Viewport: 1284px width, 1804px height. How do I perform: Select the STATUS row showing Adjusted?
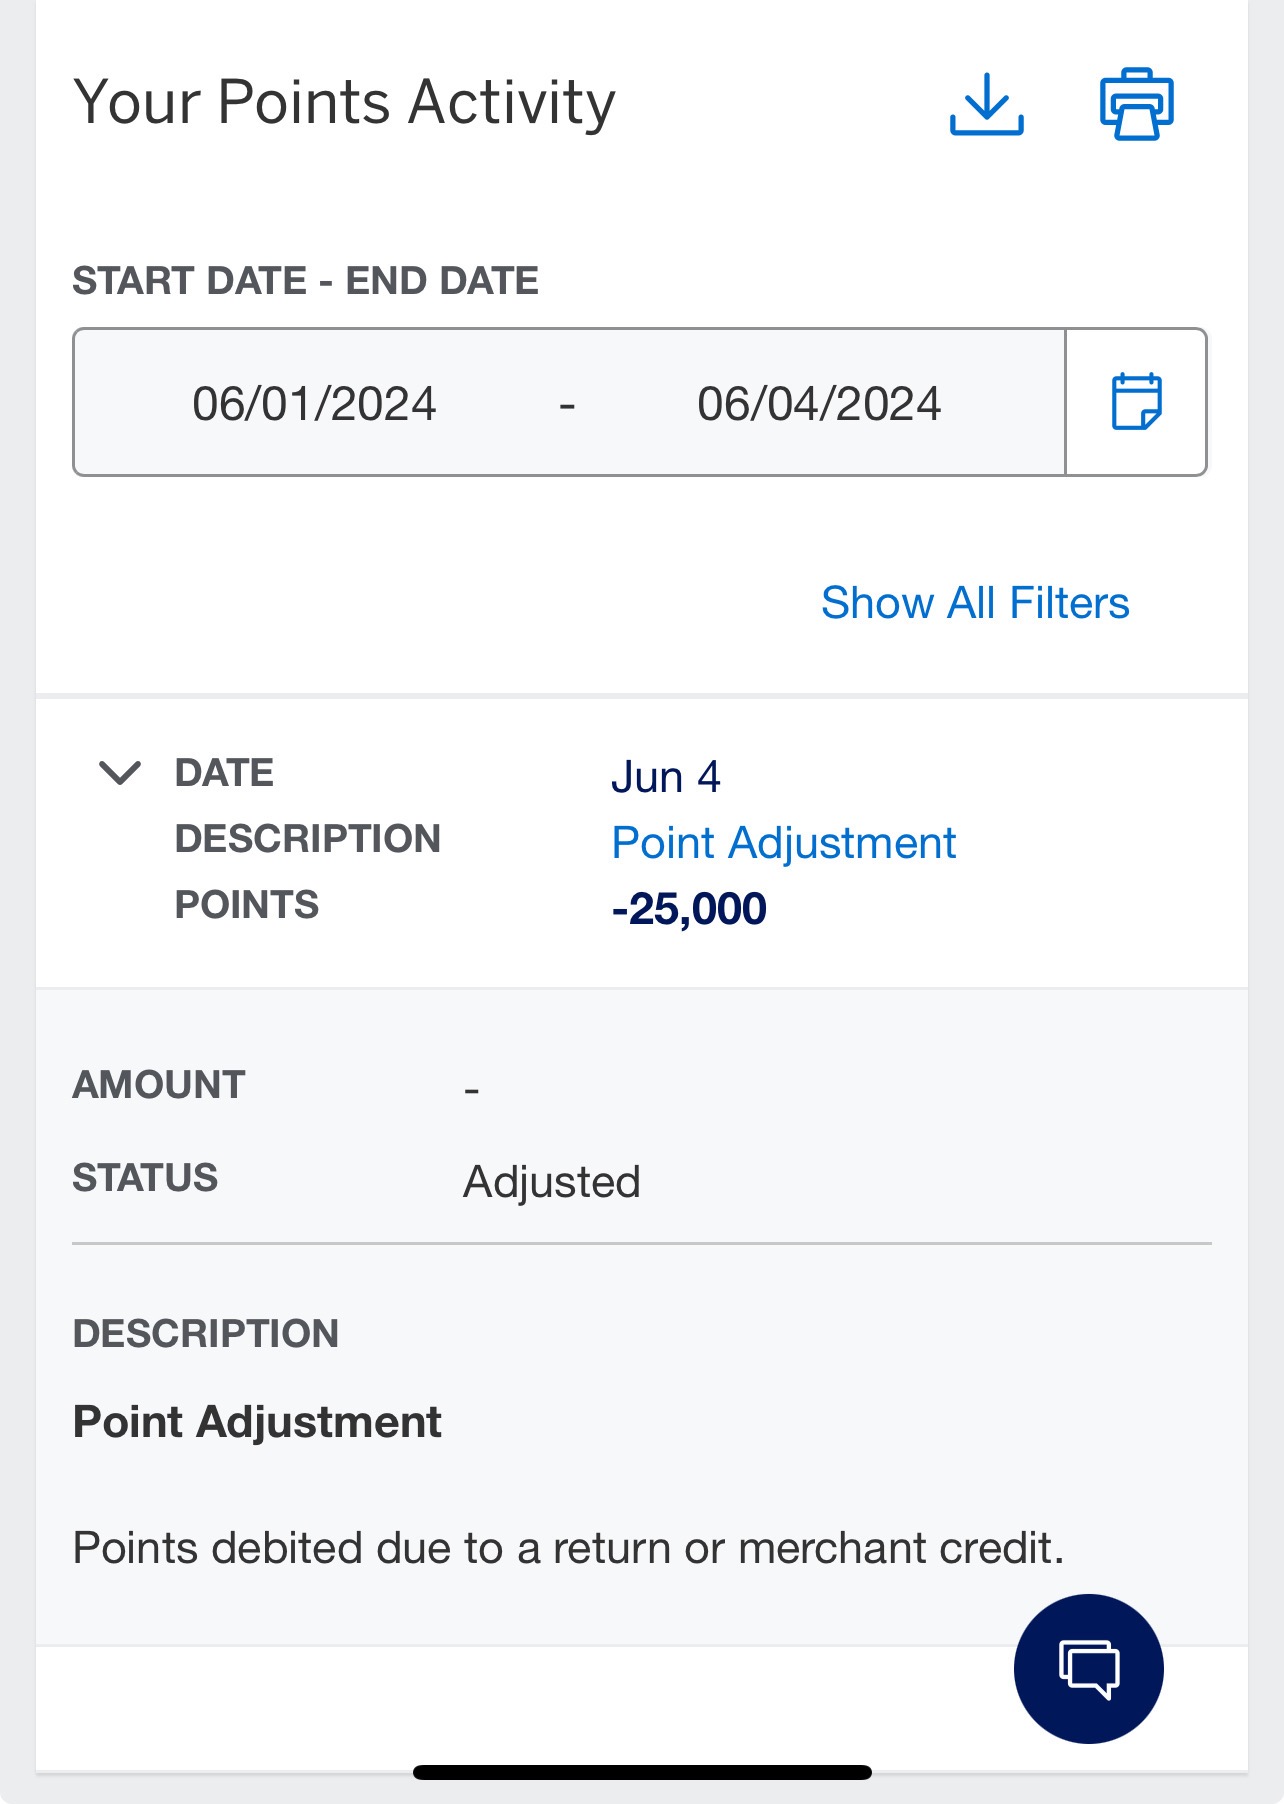click(x=550, y=1180)
